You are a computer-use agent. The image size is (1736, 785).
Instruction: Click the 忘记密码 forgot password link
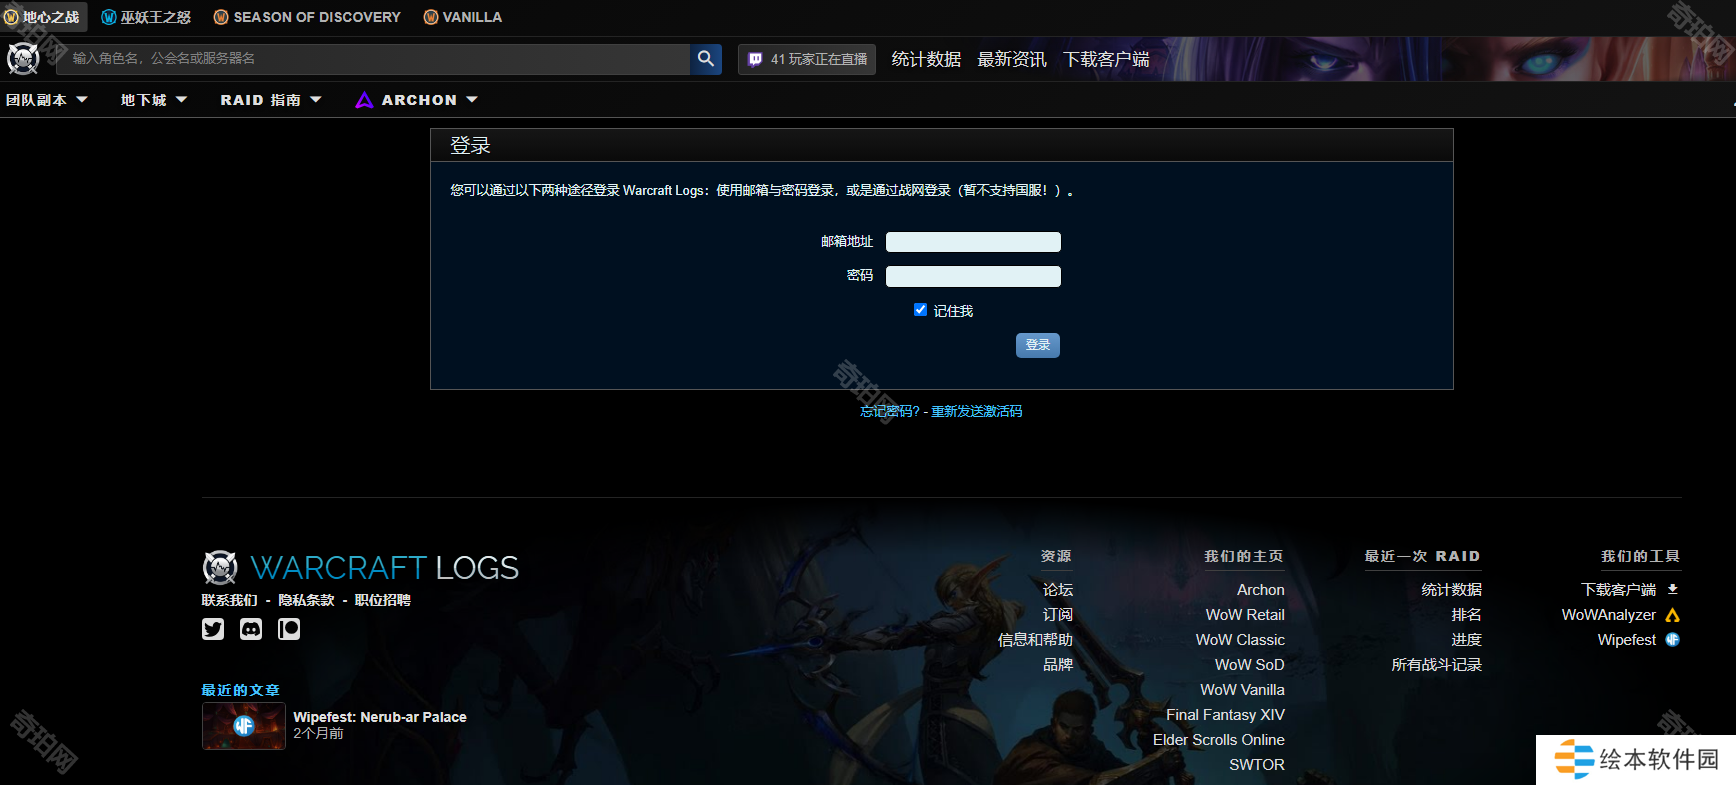click(x=889, y=411)
